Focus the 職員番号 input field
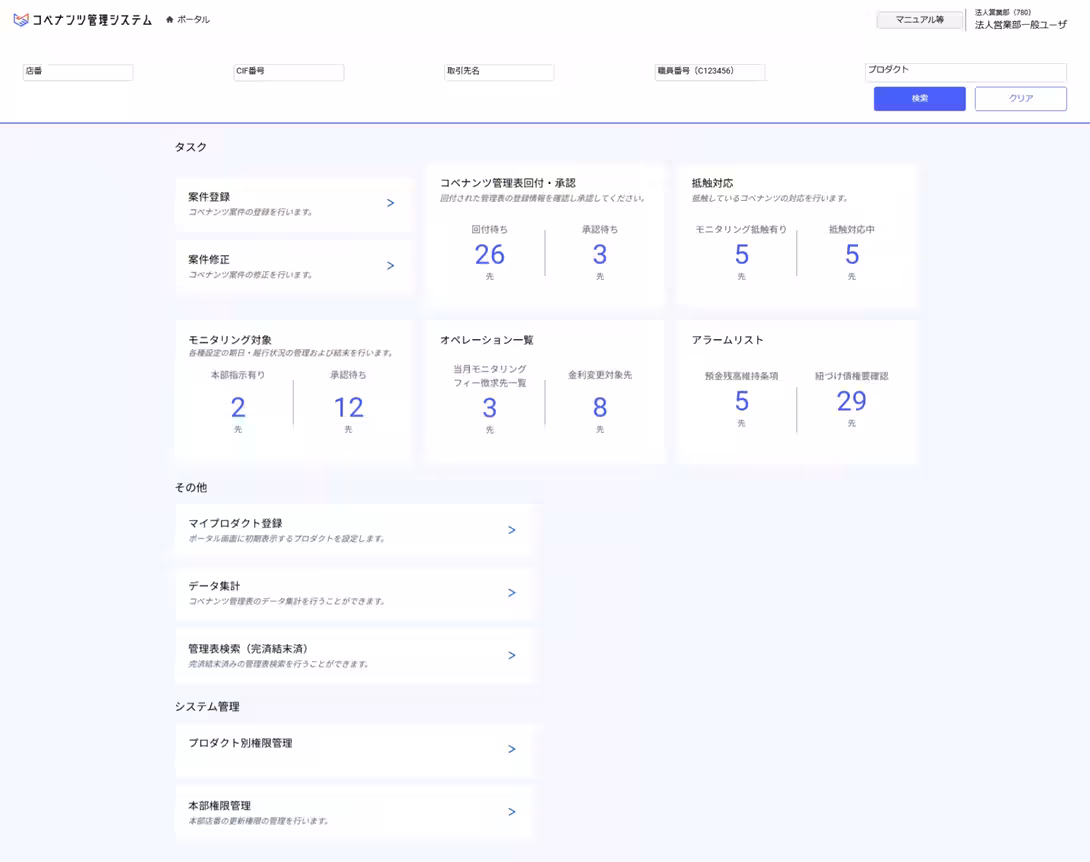Viewport: 1090px width, 862px height. click(710, 72)
